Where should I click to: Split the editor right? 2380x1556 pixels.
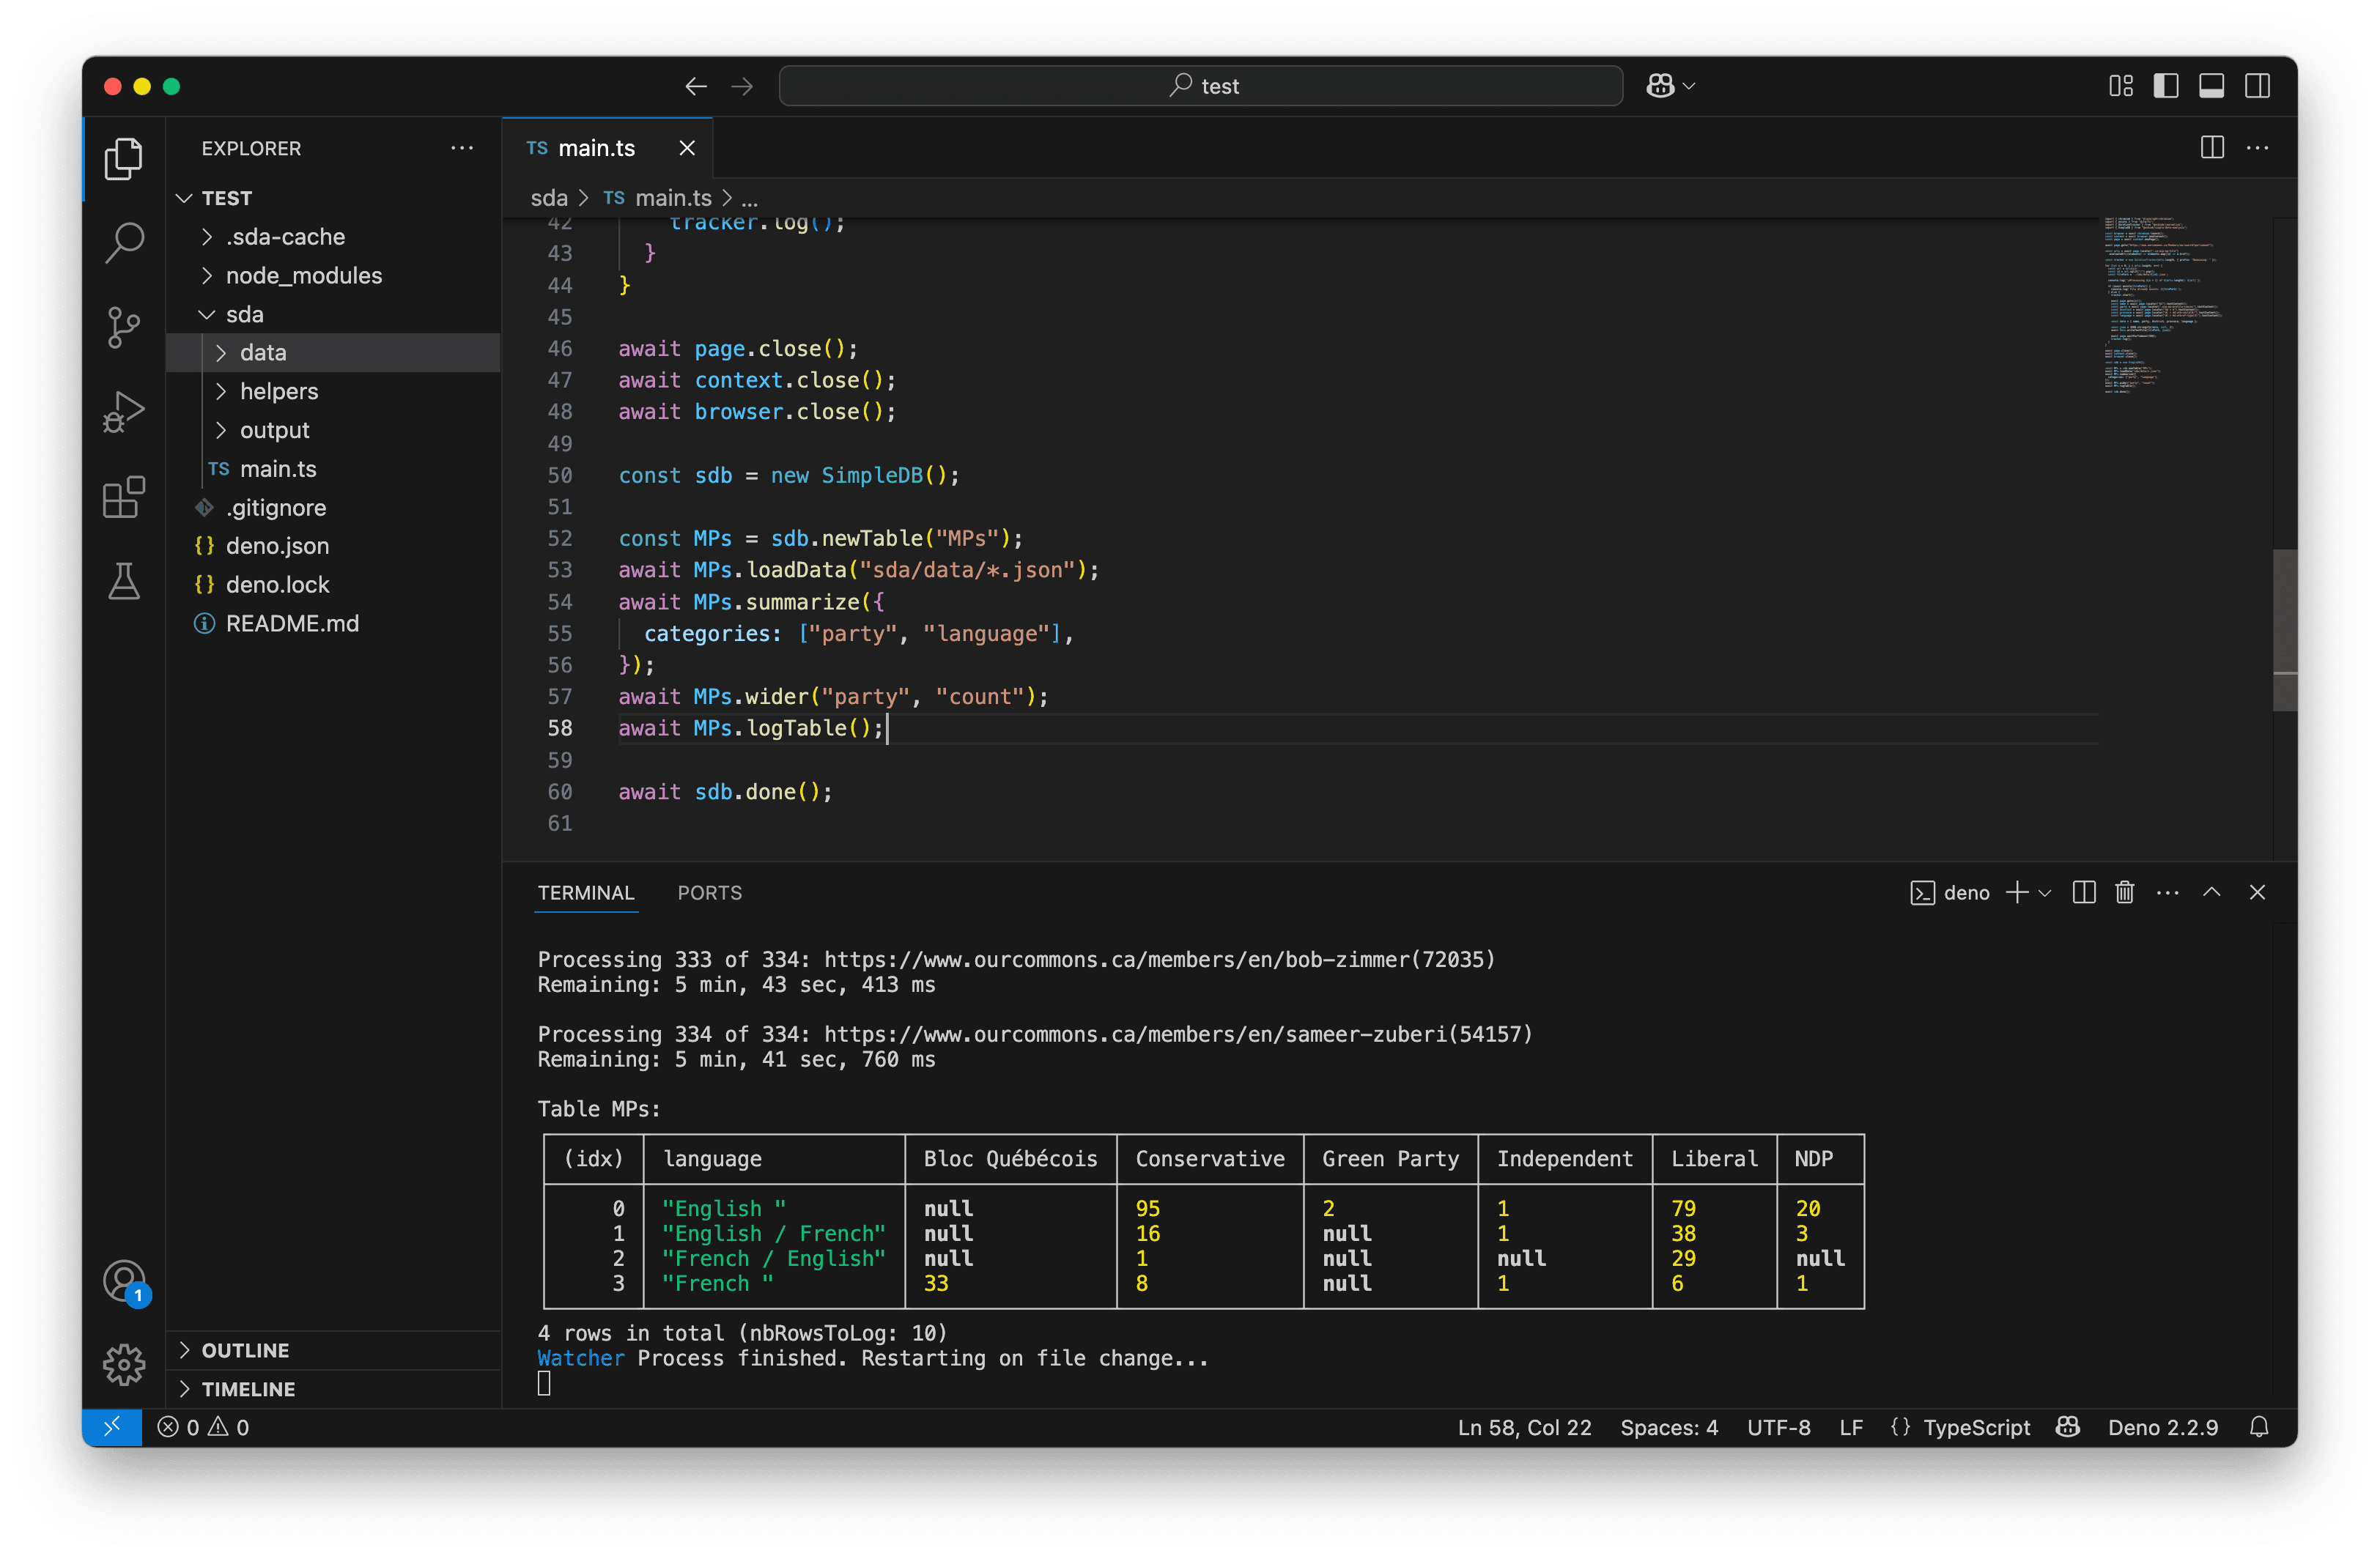2212,148
